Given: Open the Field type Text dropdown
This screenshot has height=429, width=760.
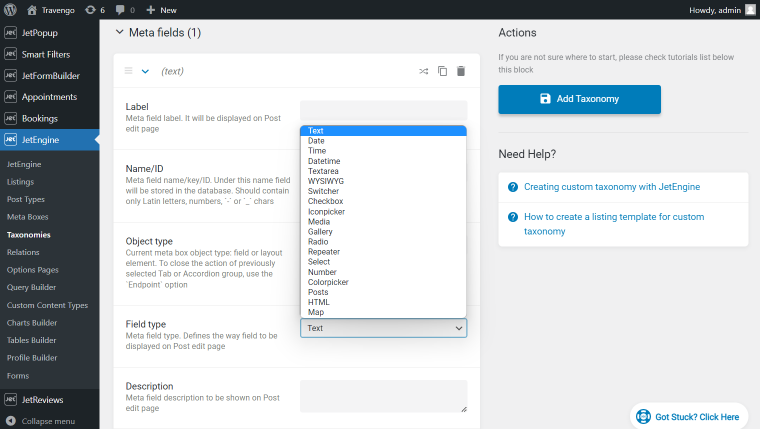Looking at the screenshot, I should coord(383,328).
